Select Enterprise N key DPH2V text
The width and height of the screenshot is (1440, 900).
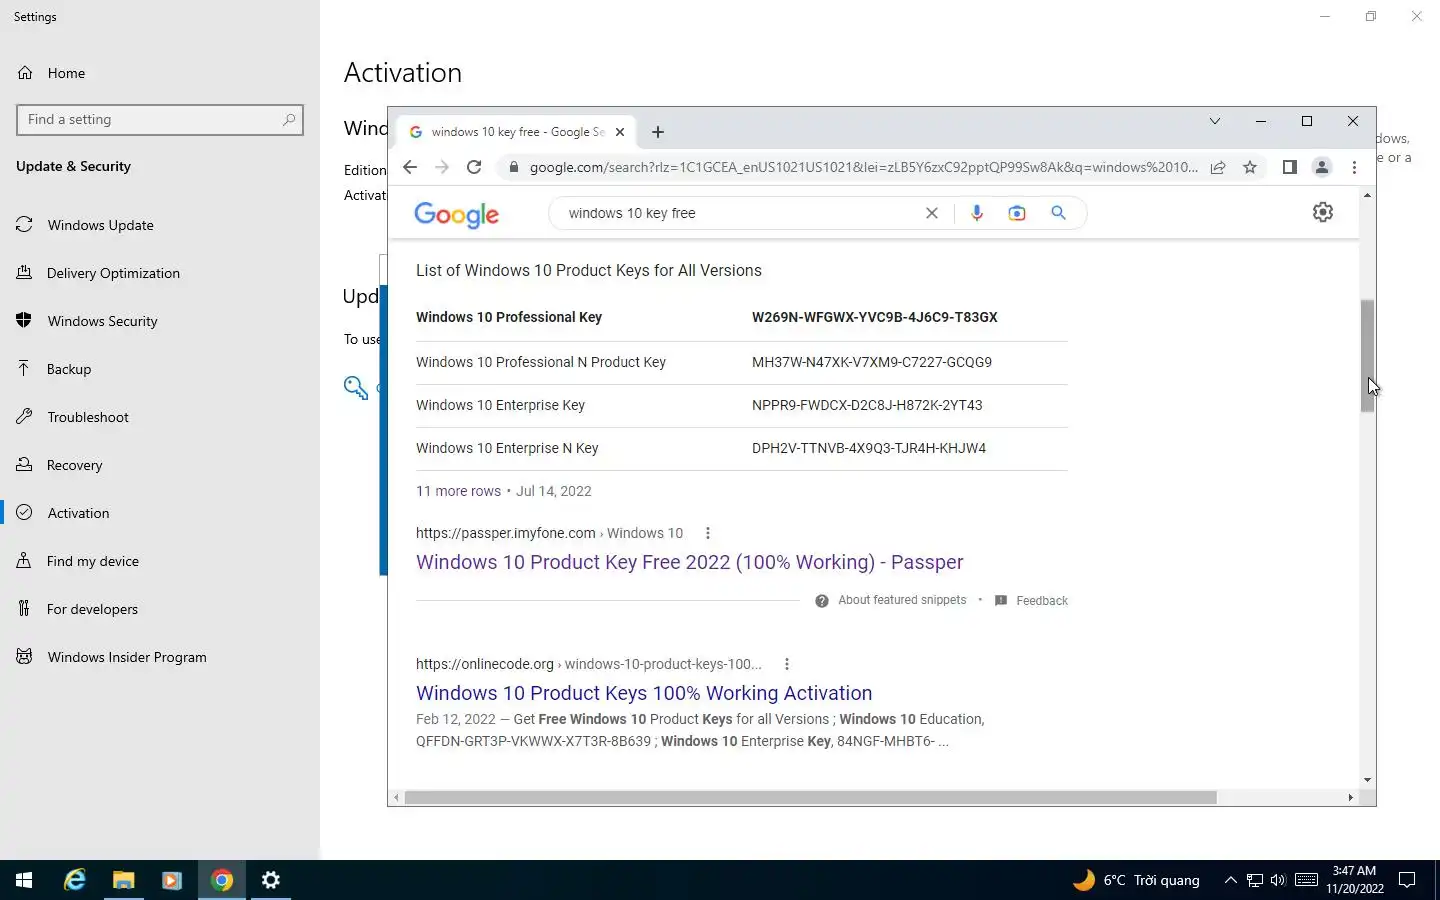(869, 448)
